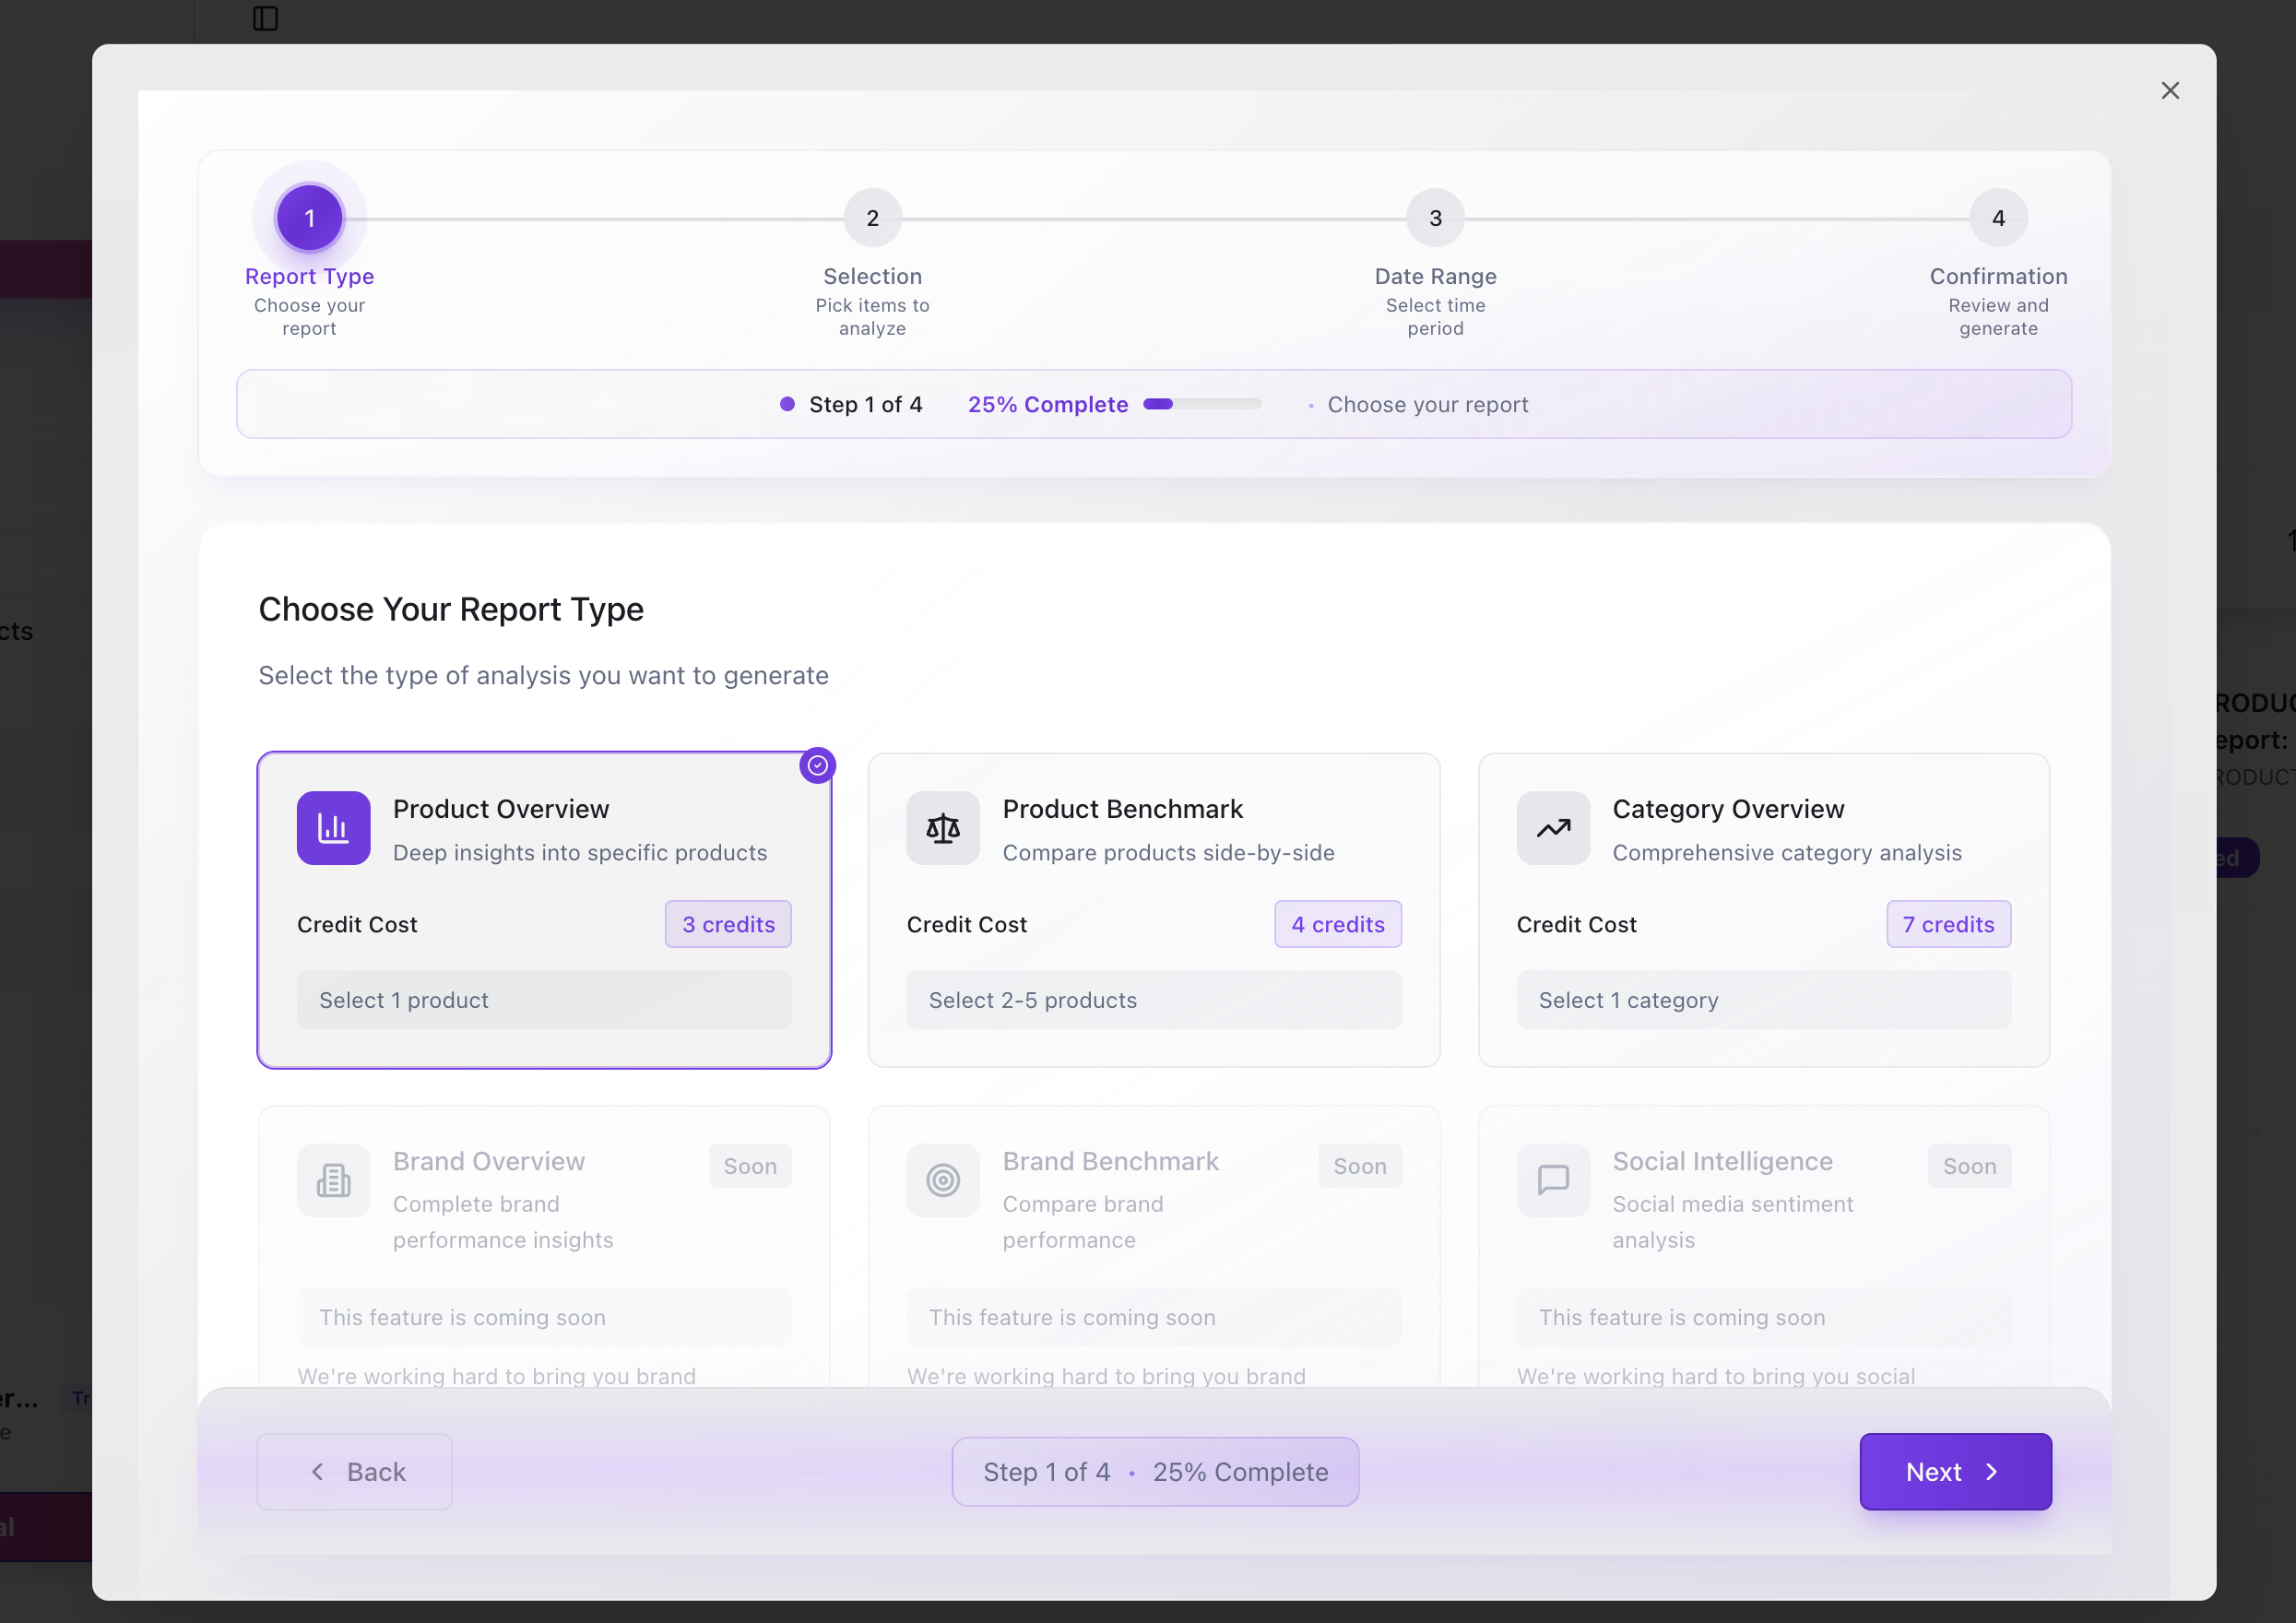Click the checkmark badge on Product Overview card
This screenshot has height=1623, width=2296.
(x=818, y=765)
